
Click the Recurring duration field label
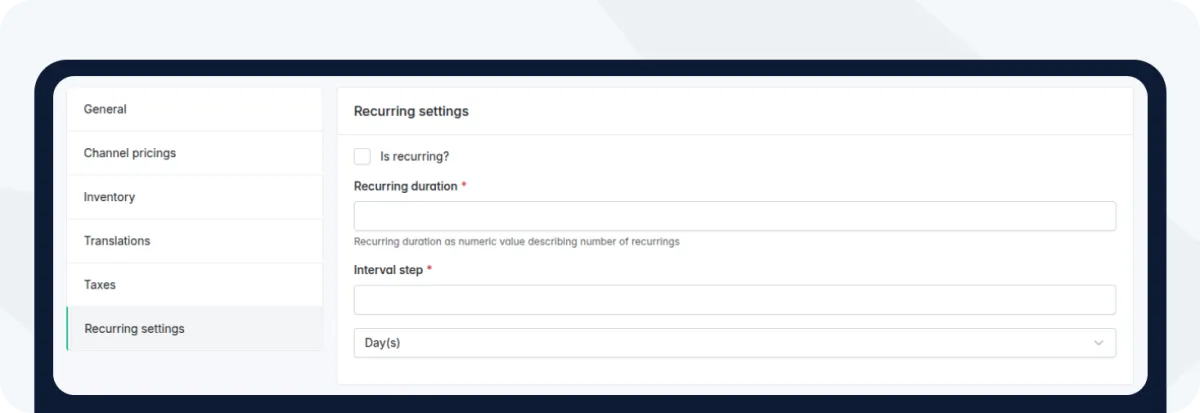pyautogui.click(x=405, y=186)
